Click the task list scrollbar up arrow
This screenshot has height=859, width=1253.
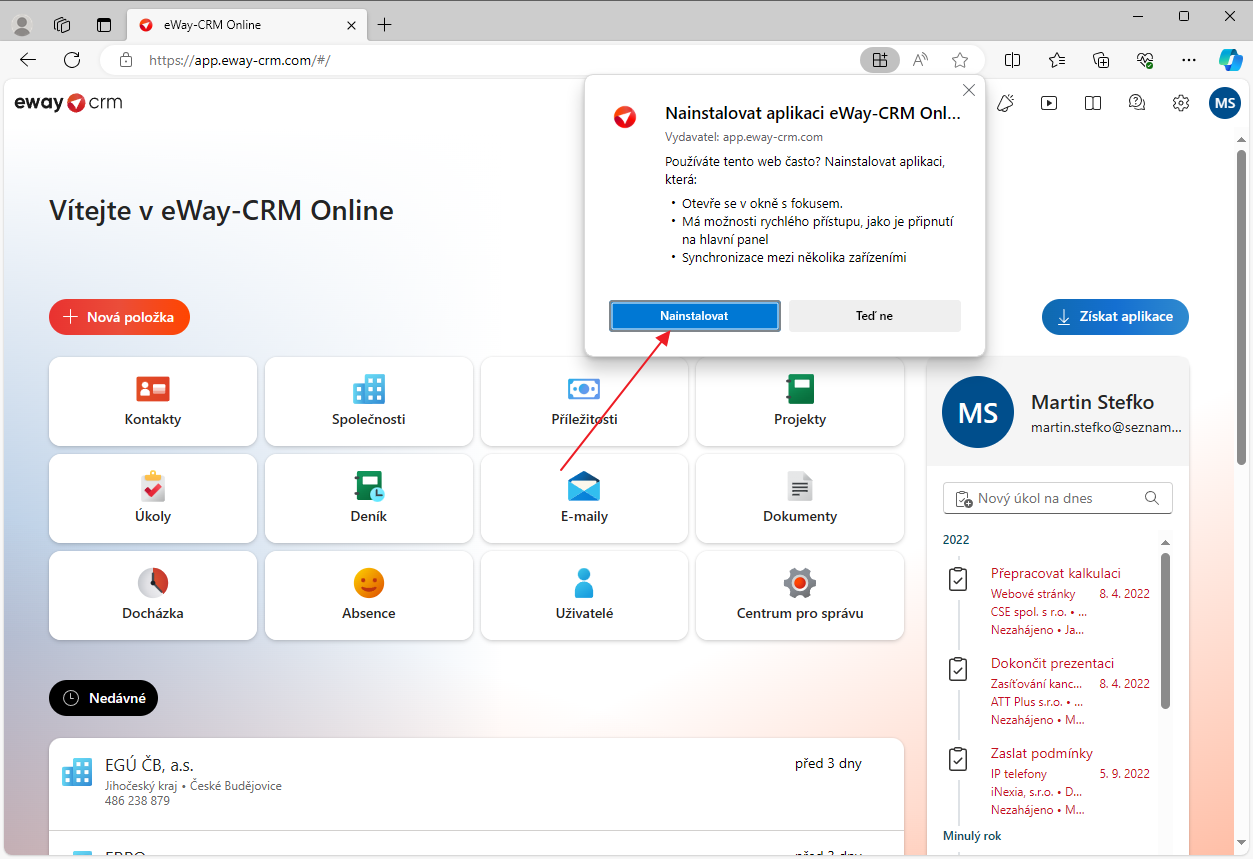click(1165, 542)
